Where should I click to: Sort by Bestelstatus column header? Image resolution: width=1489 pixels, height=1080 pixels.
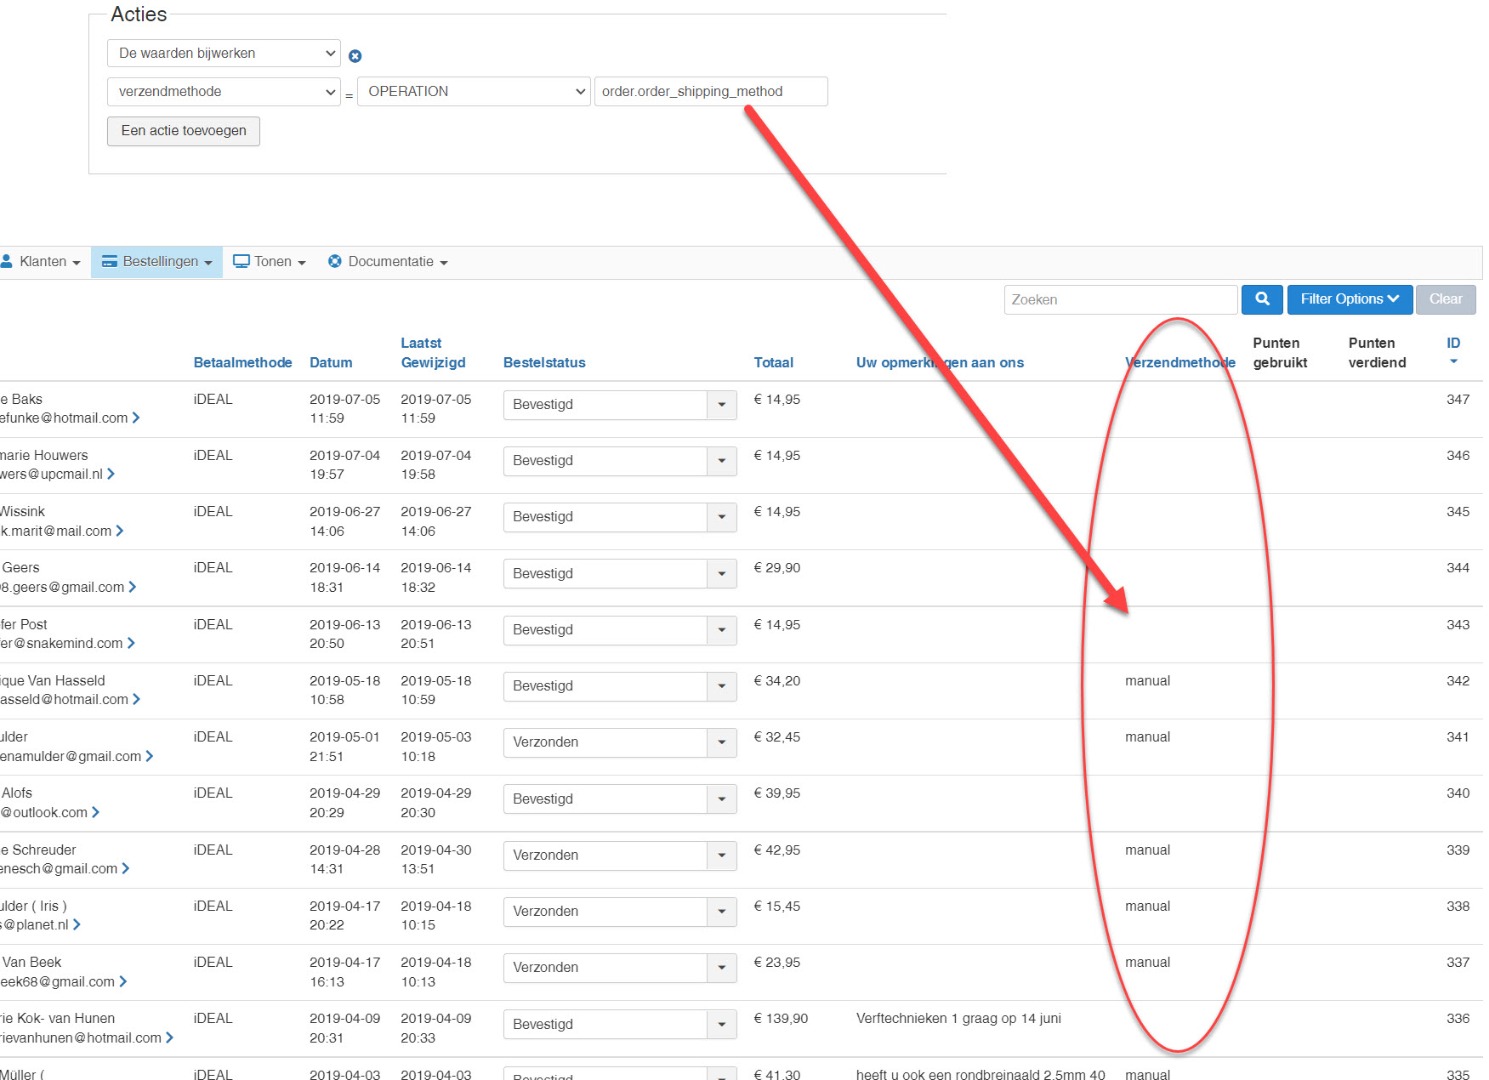pos(544,363)
